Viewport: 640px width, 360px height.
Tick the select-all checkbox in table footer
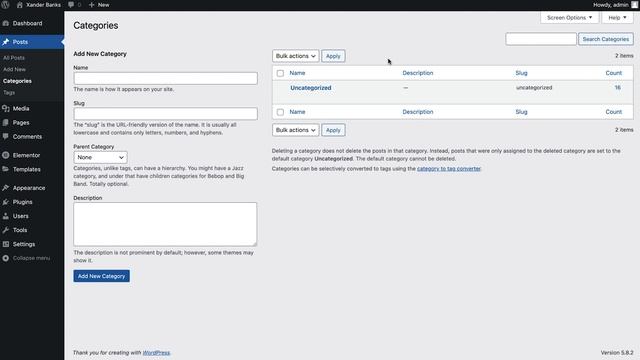[x=280, y=112]
